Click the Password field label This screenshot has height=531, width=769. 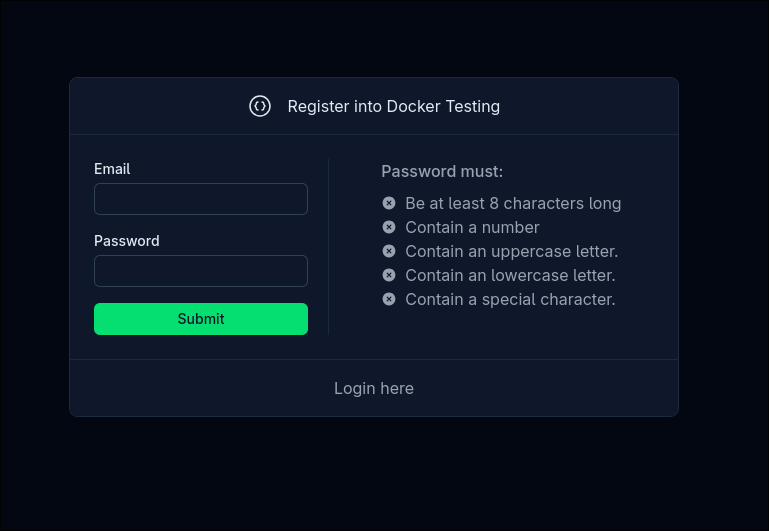(x=126, y=241)
